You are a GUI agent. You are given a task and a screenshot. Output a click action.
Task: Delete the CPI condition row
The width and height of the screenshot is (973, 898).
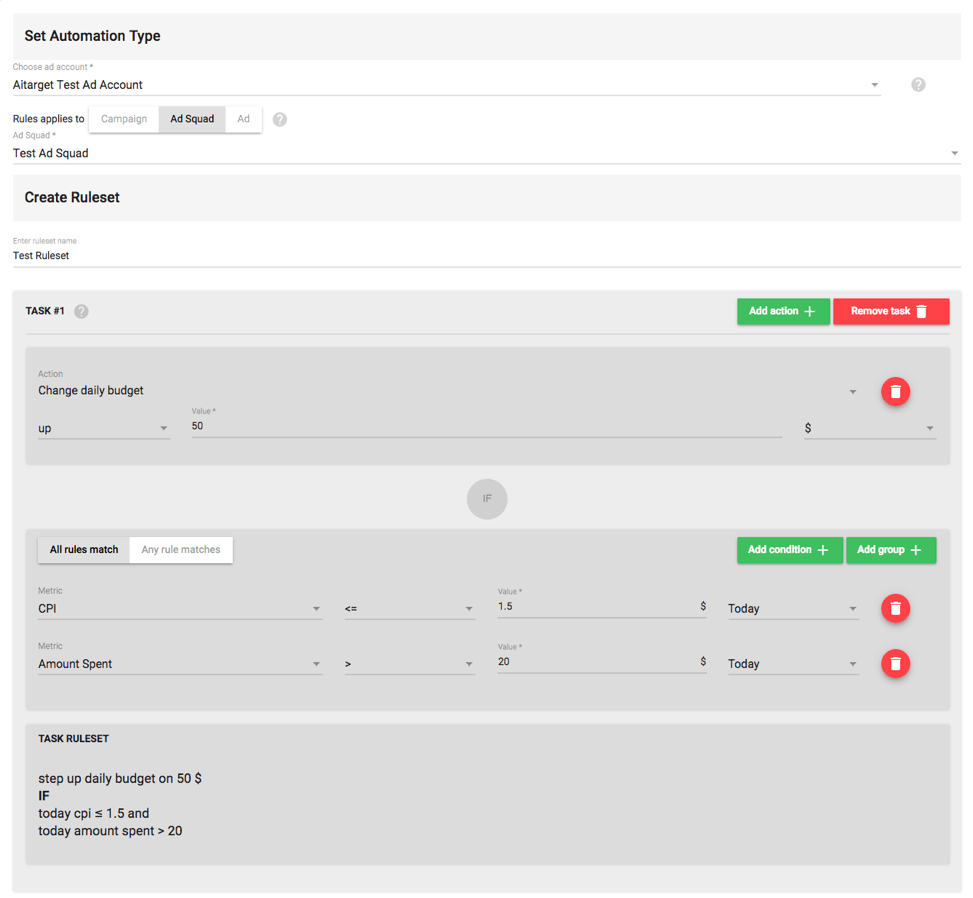[895, 608]
